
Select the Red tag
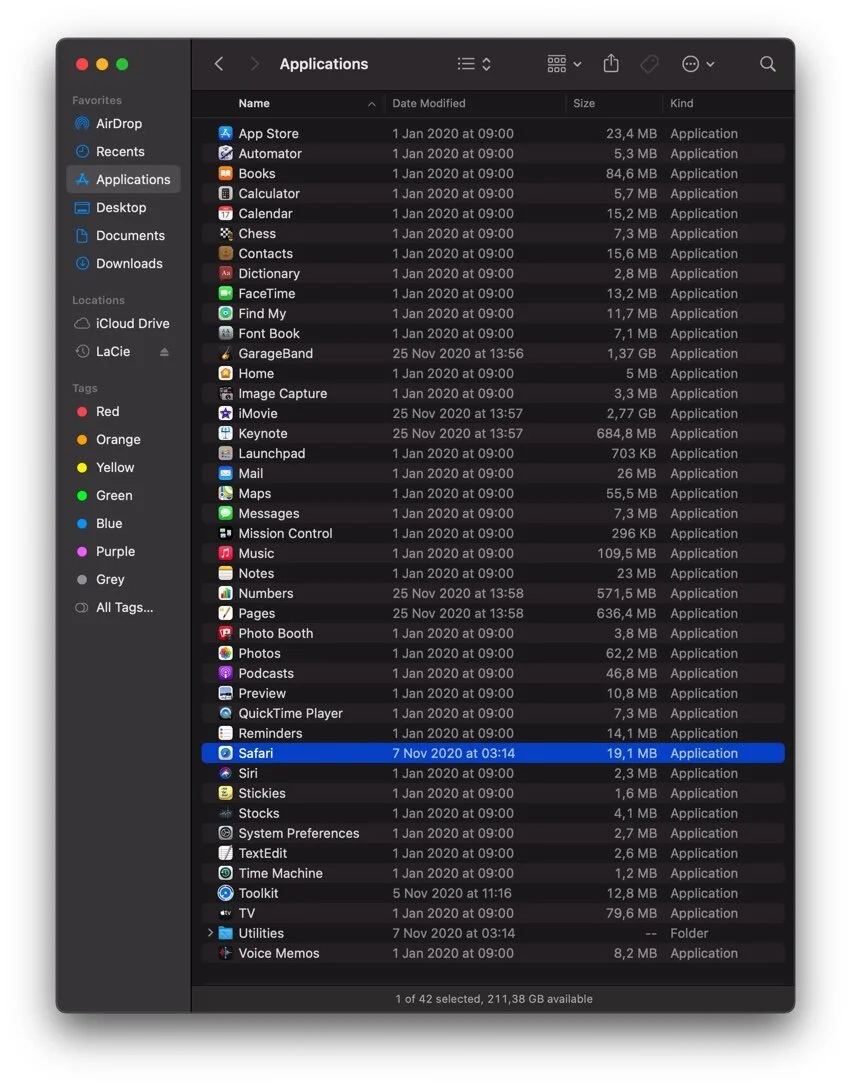point(123,412)
